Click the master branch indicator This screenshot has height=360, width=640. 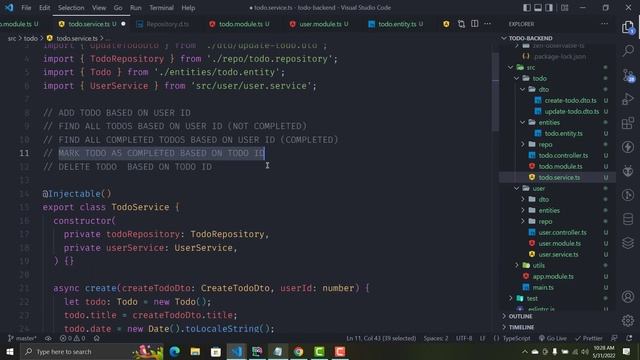click(x=22, y=338)
